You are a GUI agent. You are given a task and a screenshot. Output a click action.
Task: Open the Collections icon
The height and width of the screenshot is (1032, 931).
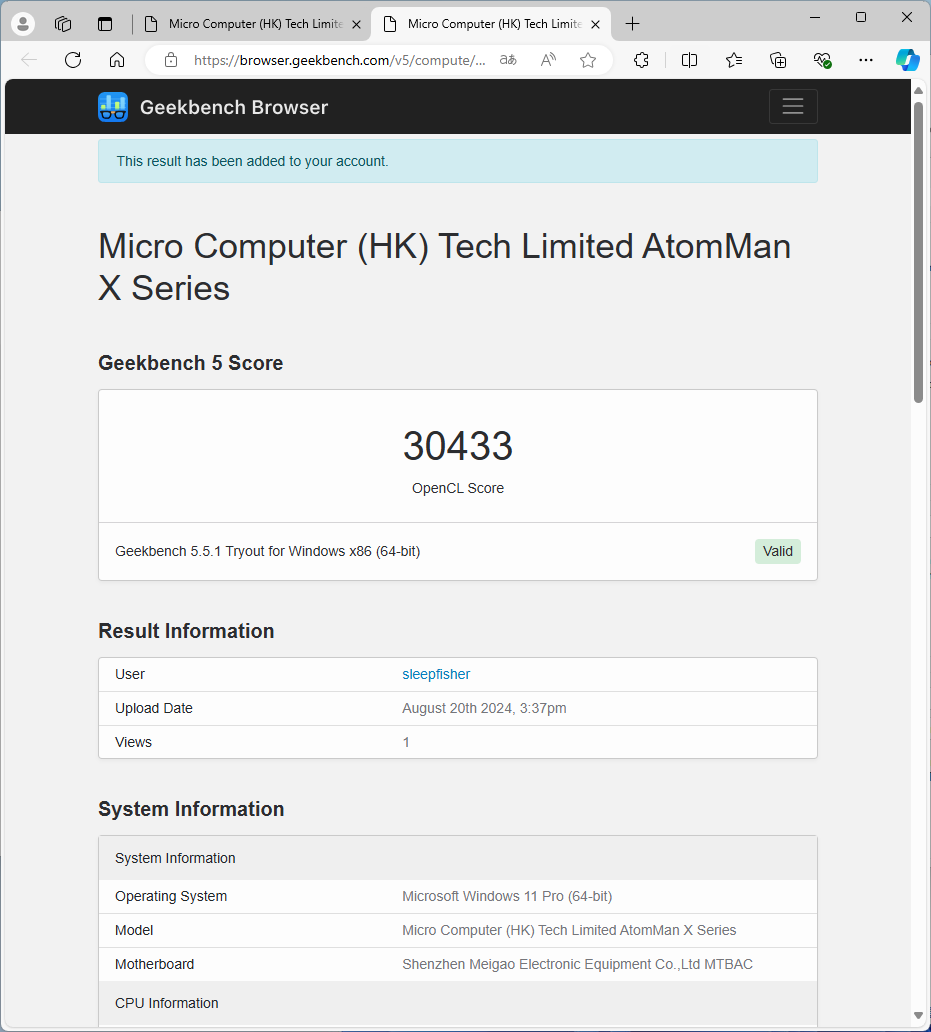click(778, 61)
